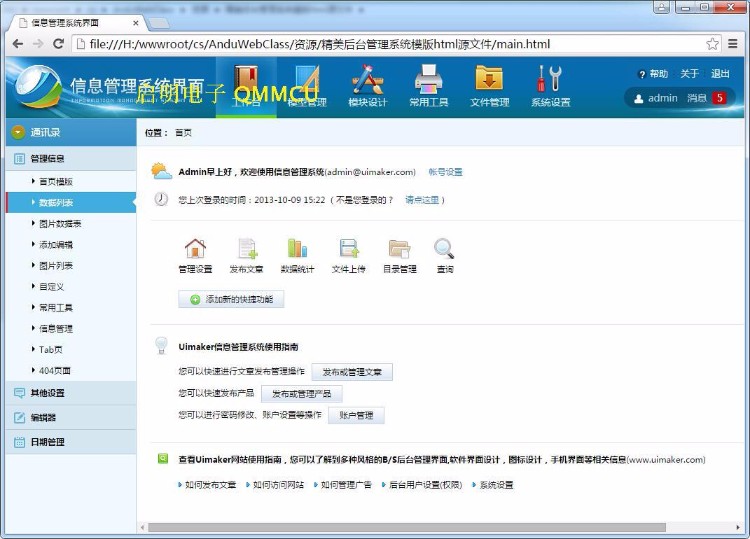Click the globe logo of 信息管理系统界面
750x539 pixels.
[x=38, y=88]
